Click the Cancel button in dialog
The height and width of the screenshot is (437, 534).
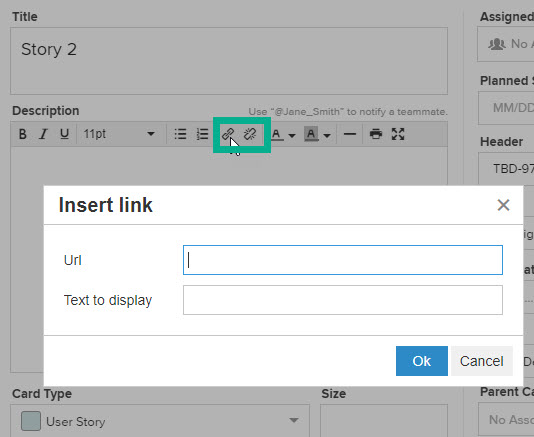tap(482, 361)
